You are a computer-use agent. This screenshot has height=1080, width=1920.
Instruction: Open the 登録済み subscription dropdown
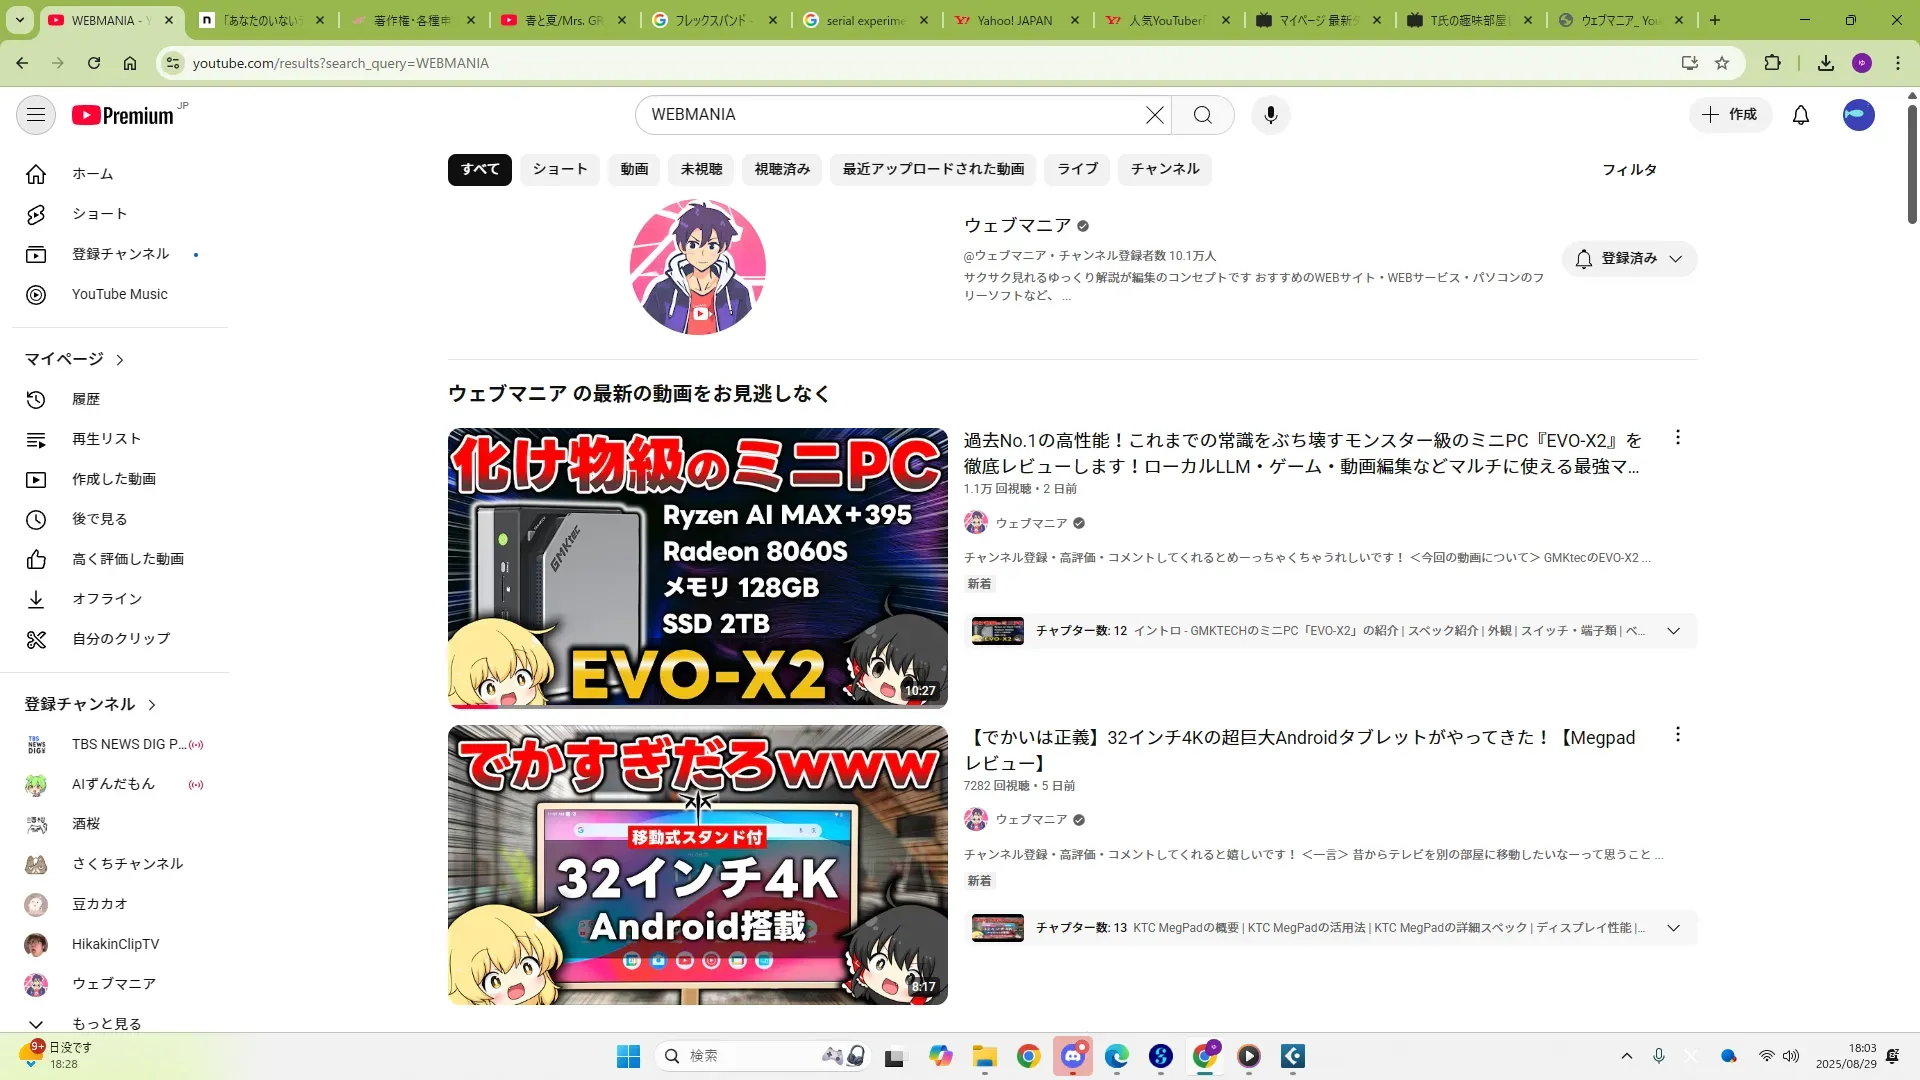click(x=1629, y=259)
